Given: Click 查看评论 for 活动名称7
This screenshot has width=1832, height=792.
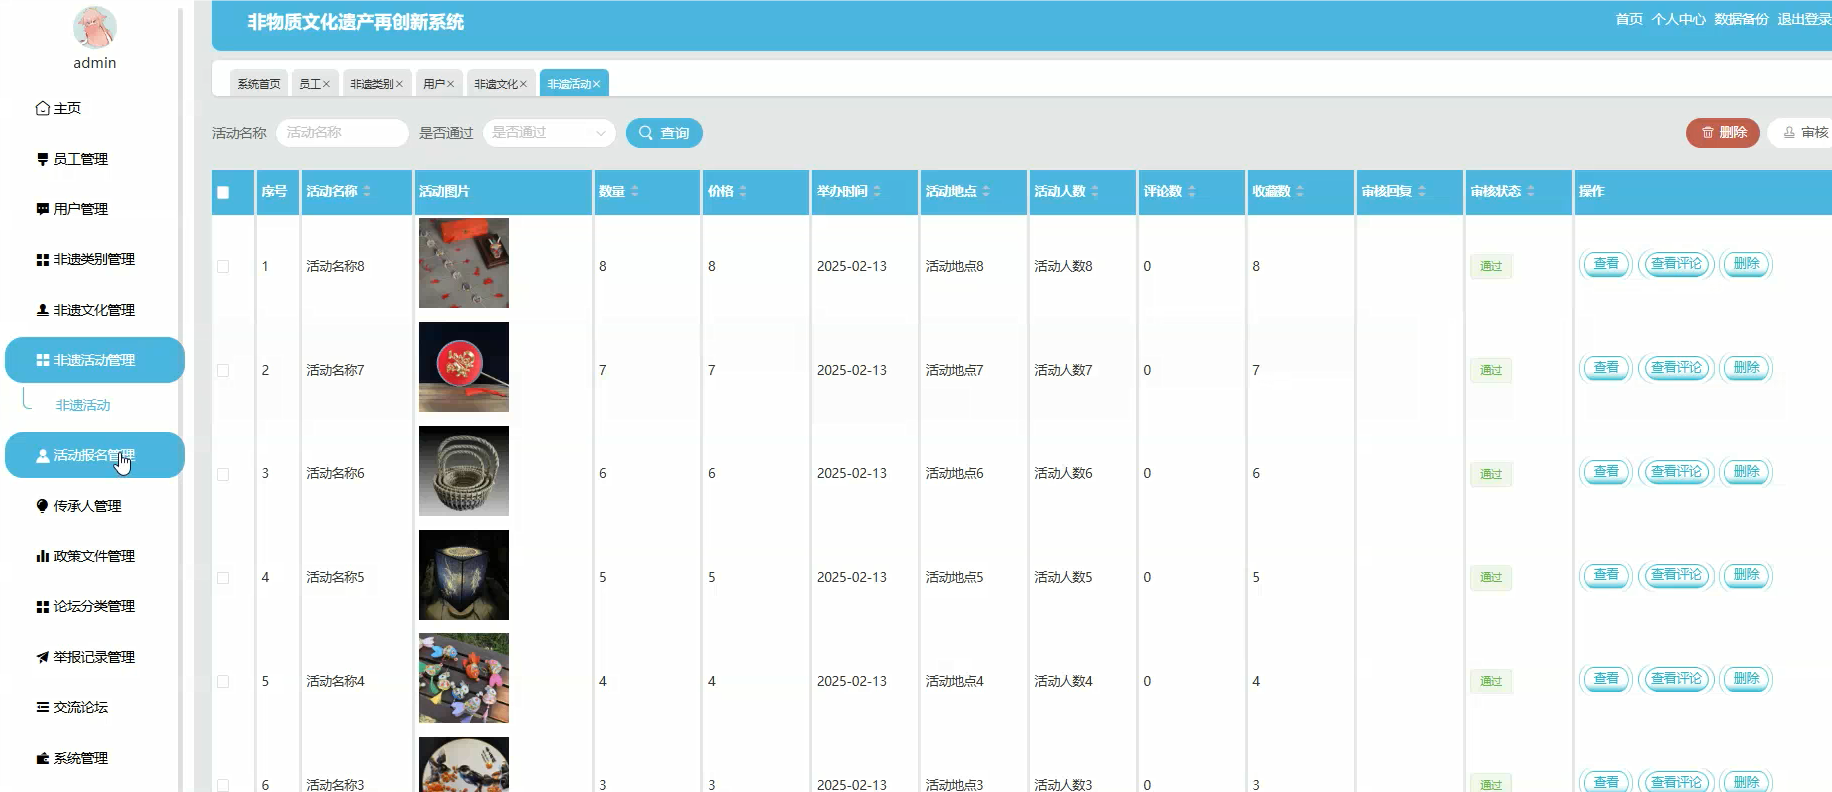Looking at the screenshot, I should (1677, 368).
